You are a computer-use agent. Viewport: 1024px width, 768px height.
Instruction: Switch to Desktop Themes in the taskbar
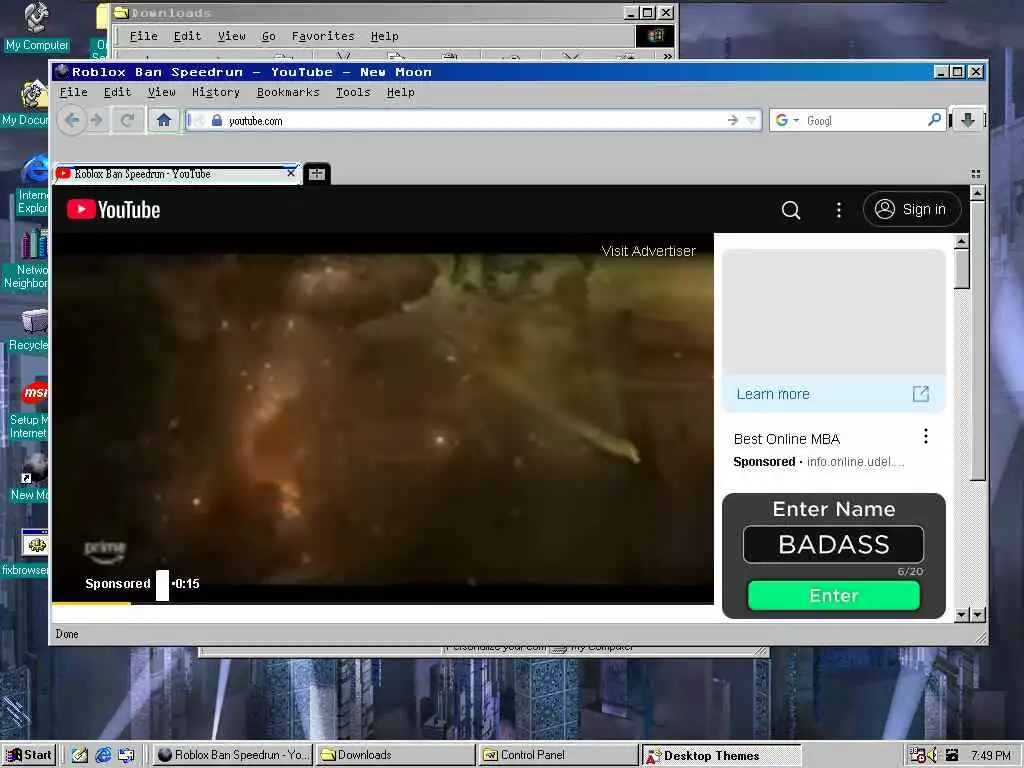tap(722, 756)
